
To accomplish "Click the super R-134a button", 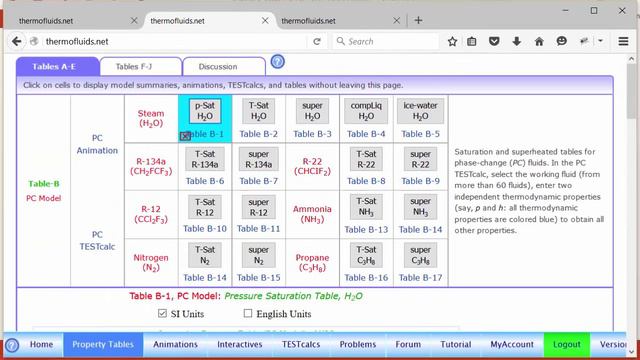I will click(x=258, y=159).
